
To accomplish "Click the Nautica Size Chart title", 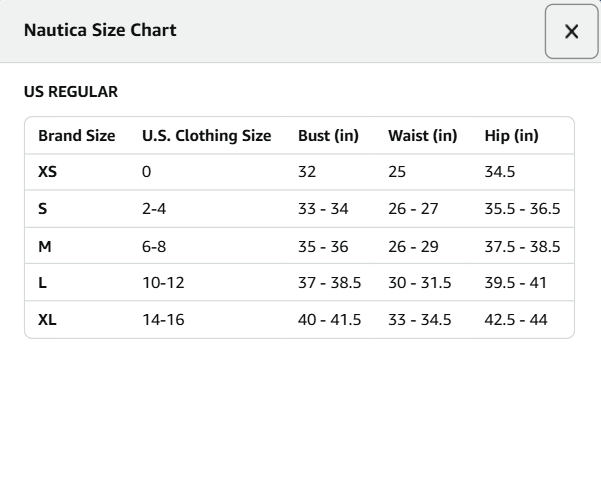I will (100, 30).
